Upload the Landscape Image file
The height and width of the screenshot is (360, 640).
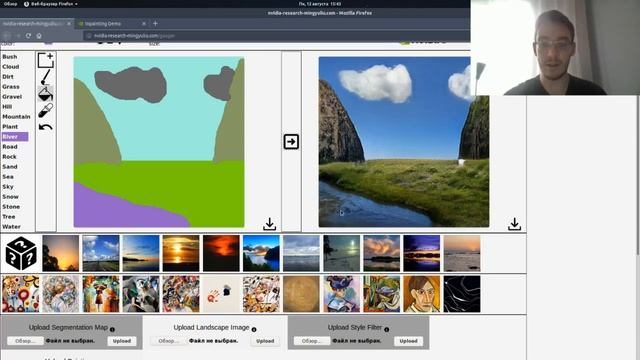[x=265, y=341]
